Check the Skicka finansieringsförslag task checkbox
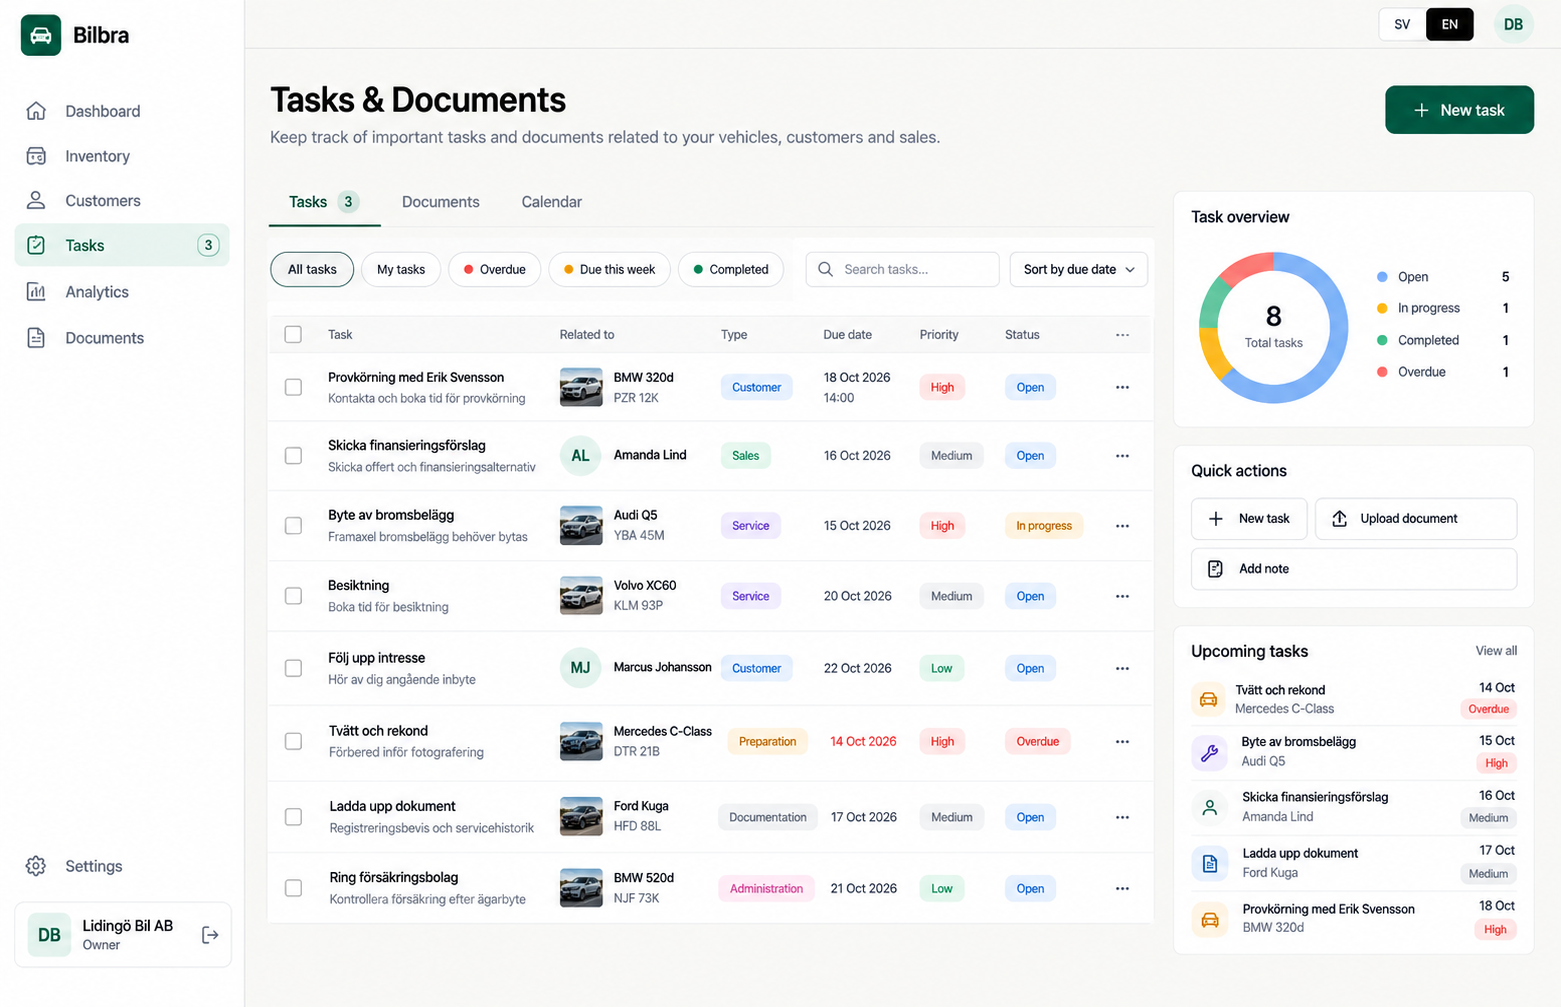 point(293,456)
